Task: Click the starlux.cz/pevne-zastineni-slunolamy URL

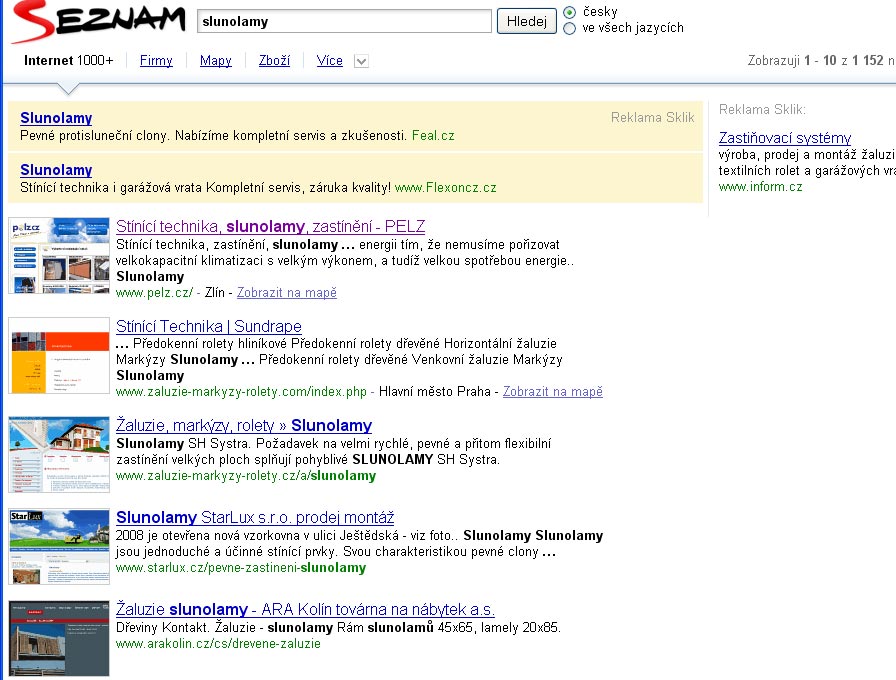Action: 241,568
